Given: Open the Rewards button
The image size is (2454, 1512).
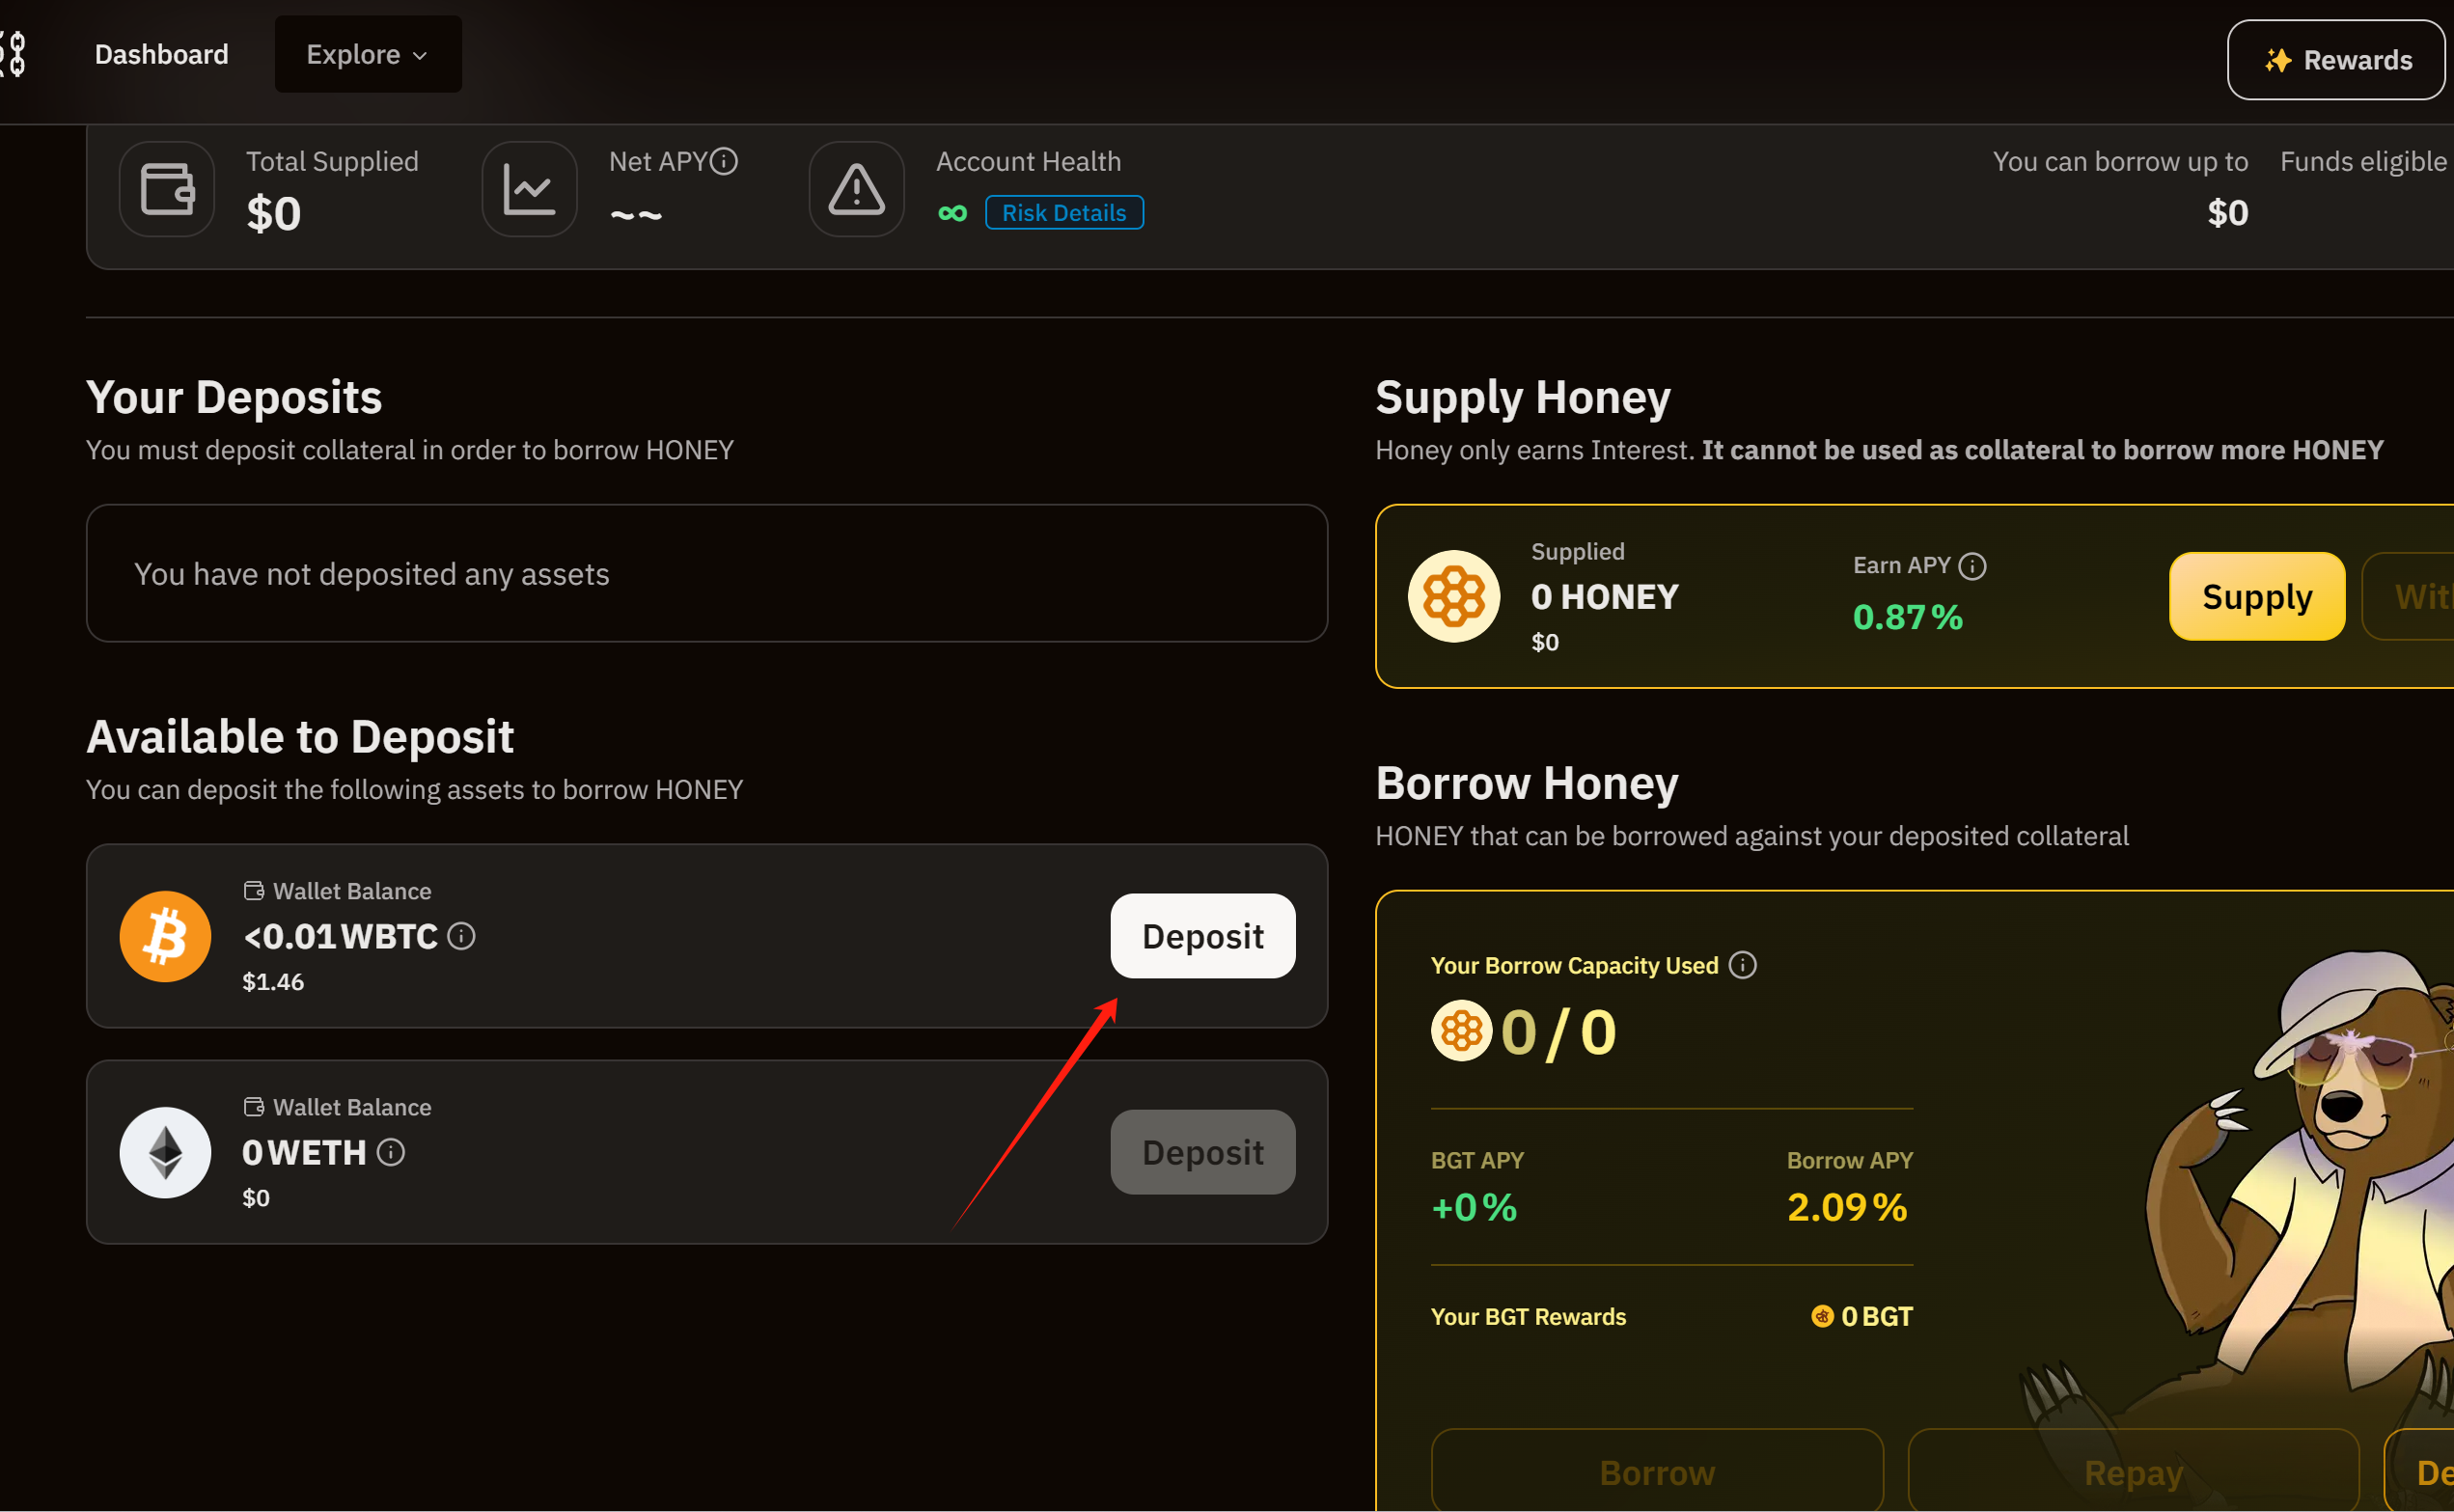Looking at the screenshot, I should [2337, 60].
